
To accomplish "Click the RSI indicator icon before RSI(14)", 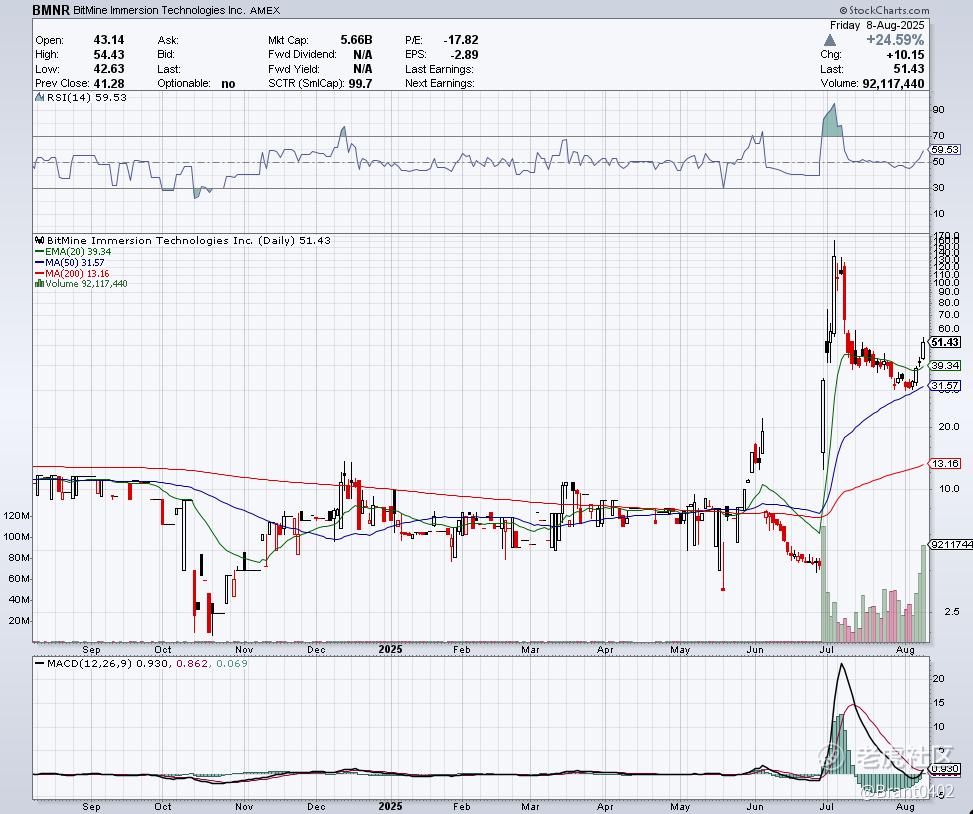I will pyautogui.click(x=39, y=97).
